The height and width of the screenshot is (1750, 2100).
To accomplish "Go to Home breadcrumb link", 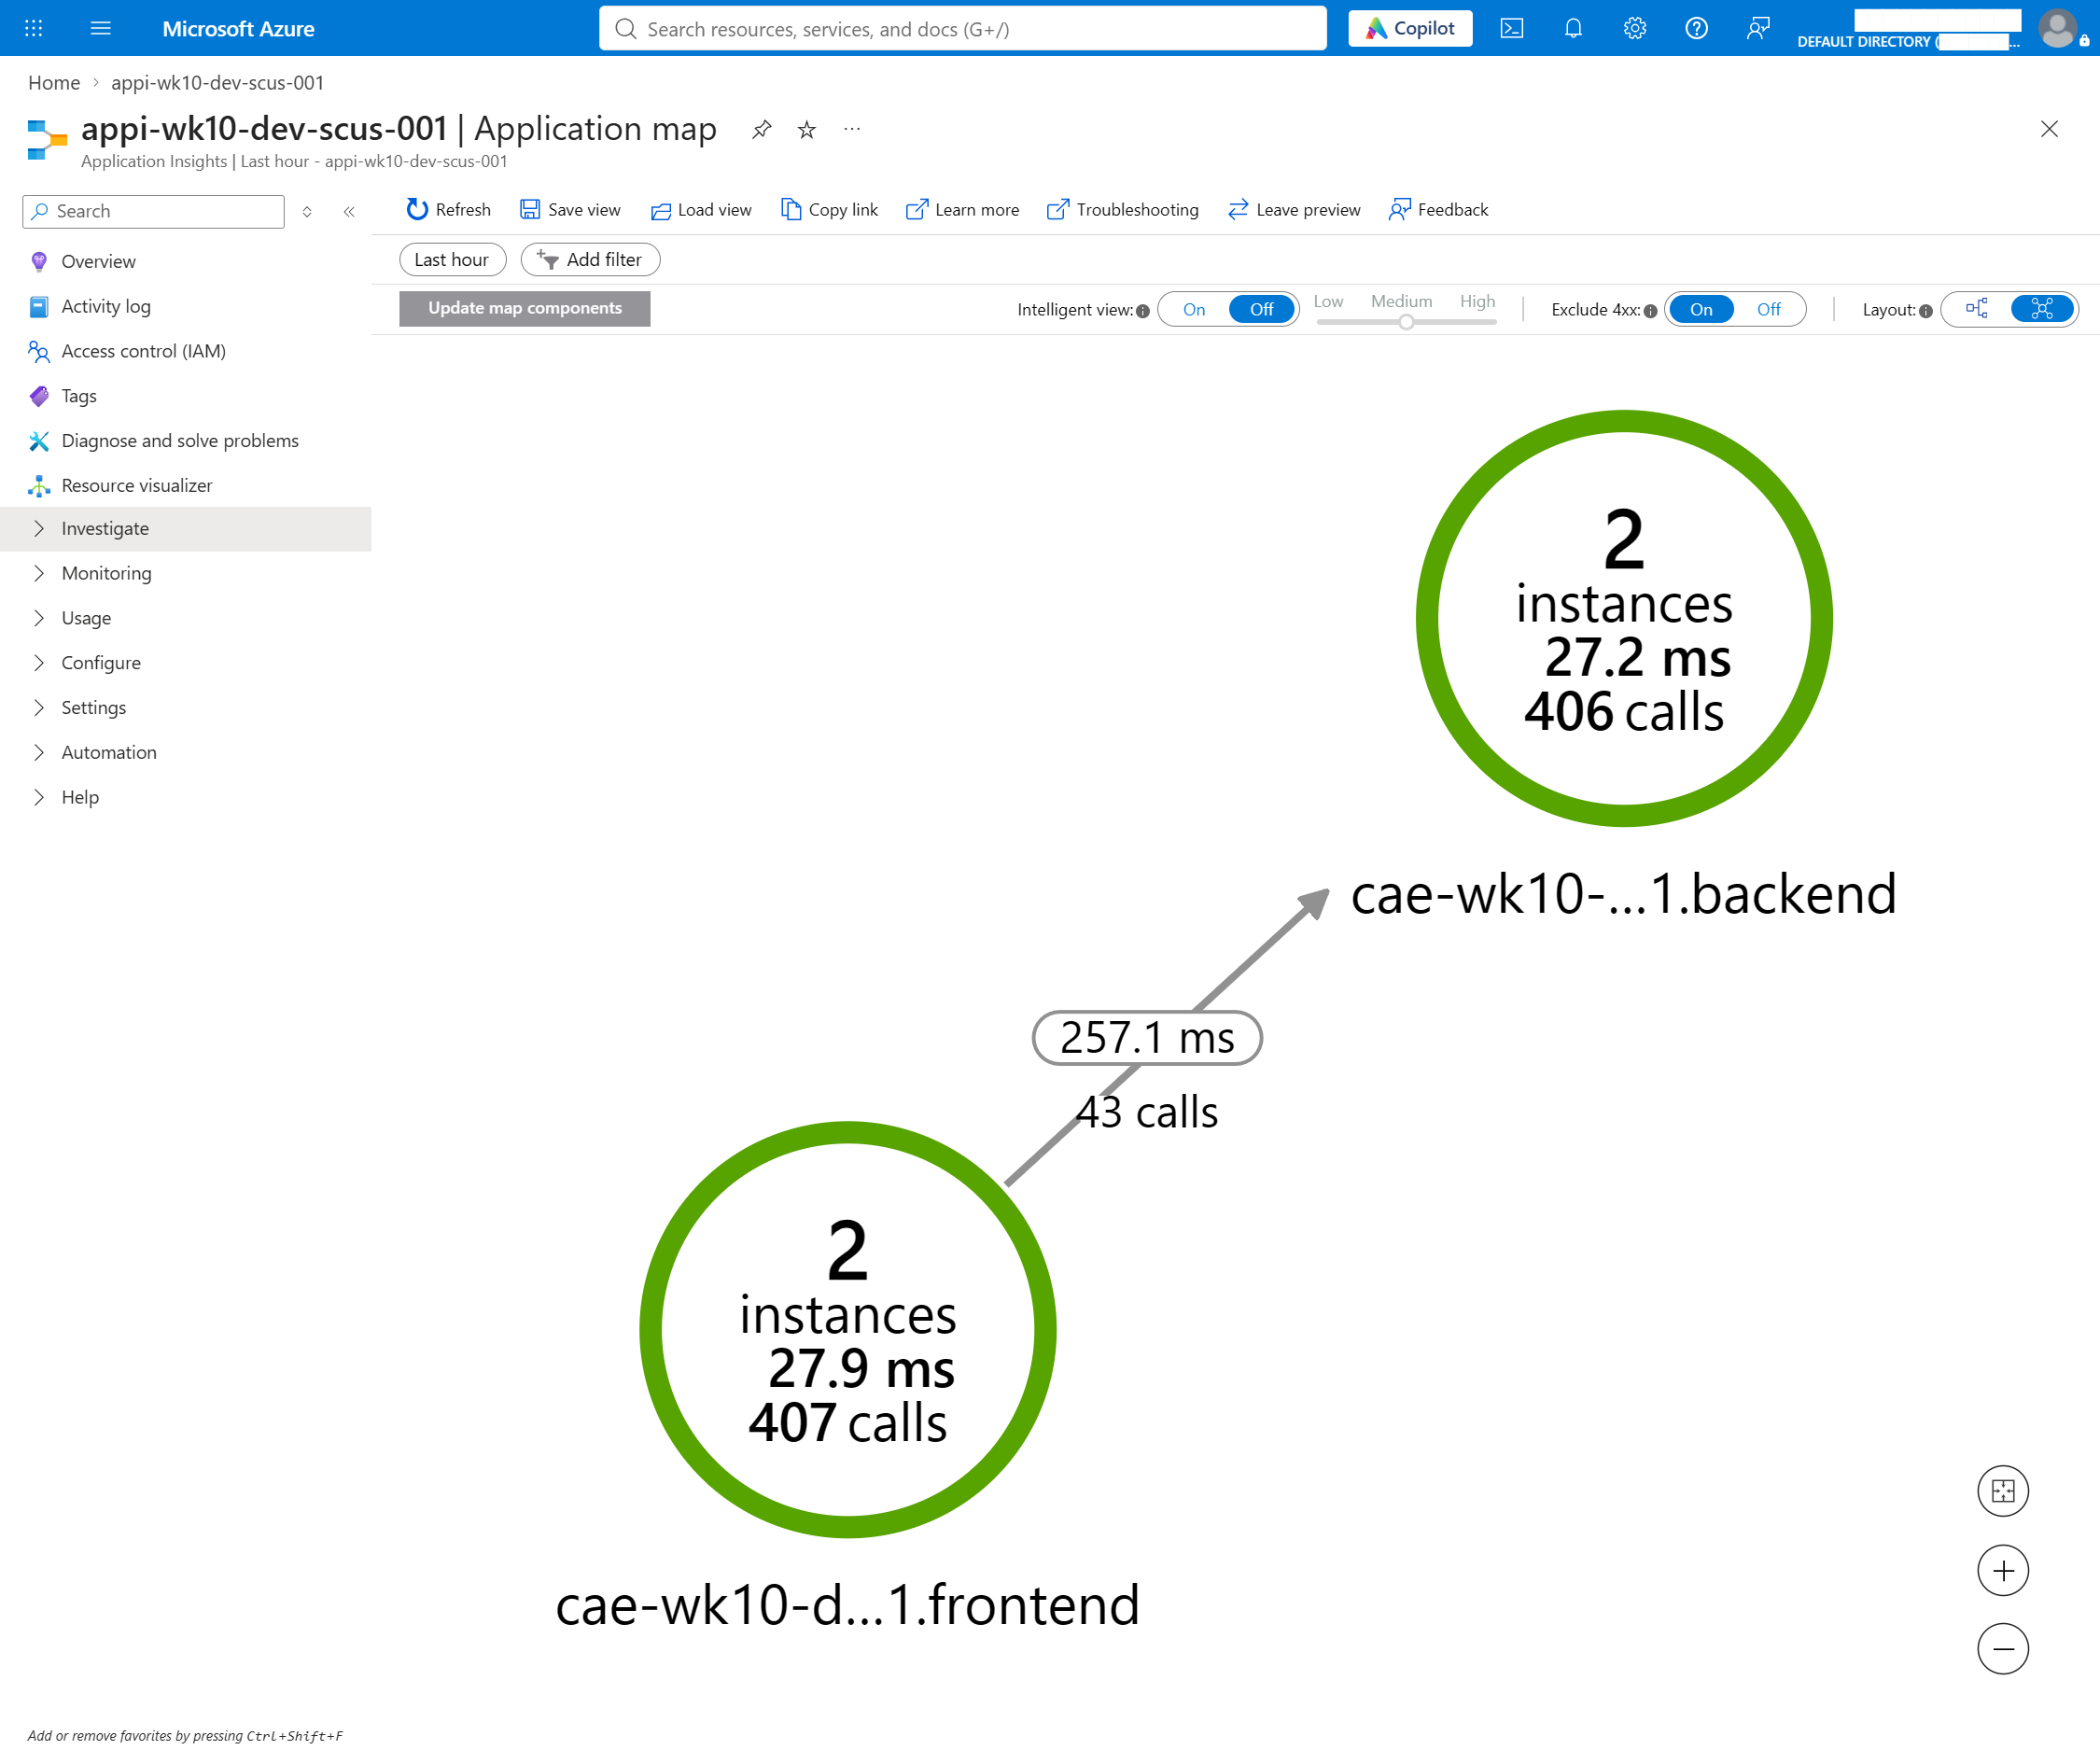I will point(54,83).
